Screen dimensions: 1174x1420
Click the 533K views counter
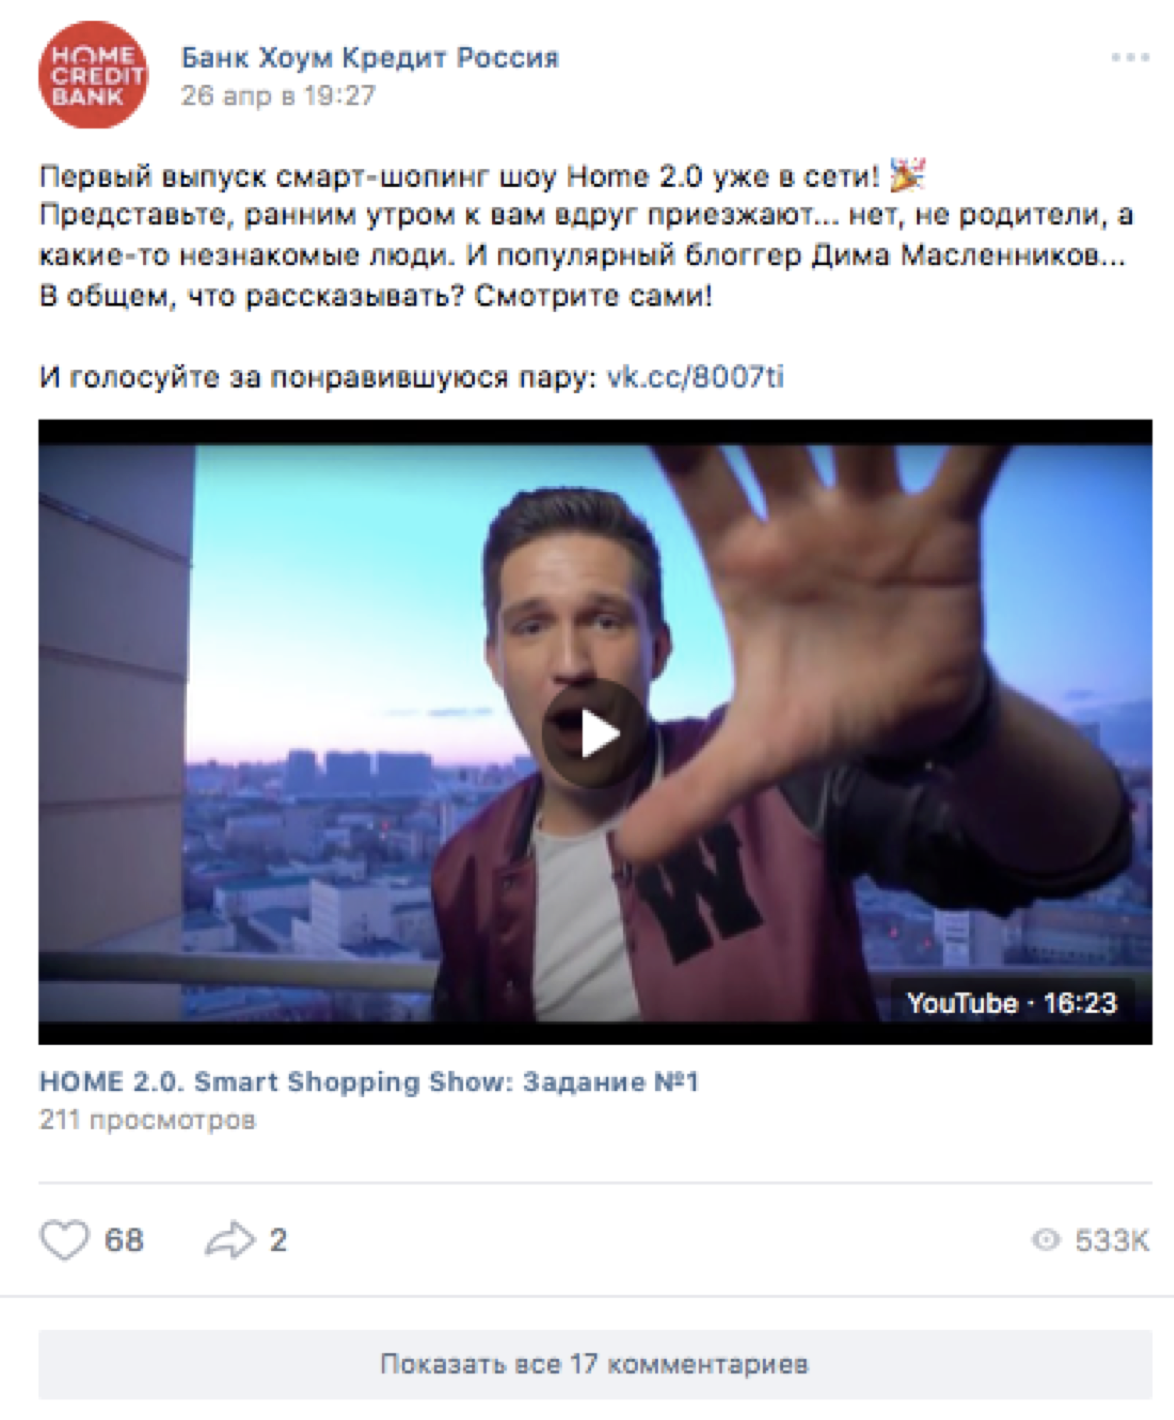(1112, 1240)
